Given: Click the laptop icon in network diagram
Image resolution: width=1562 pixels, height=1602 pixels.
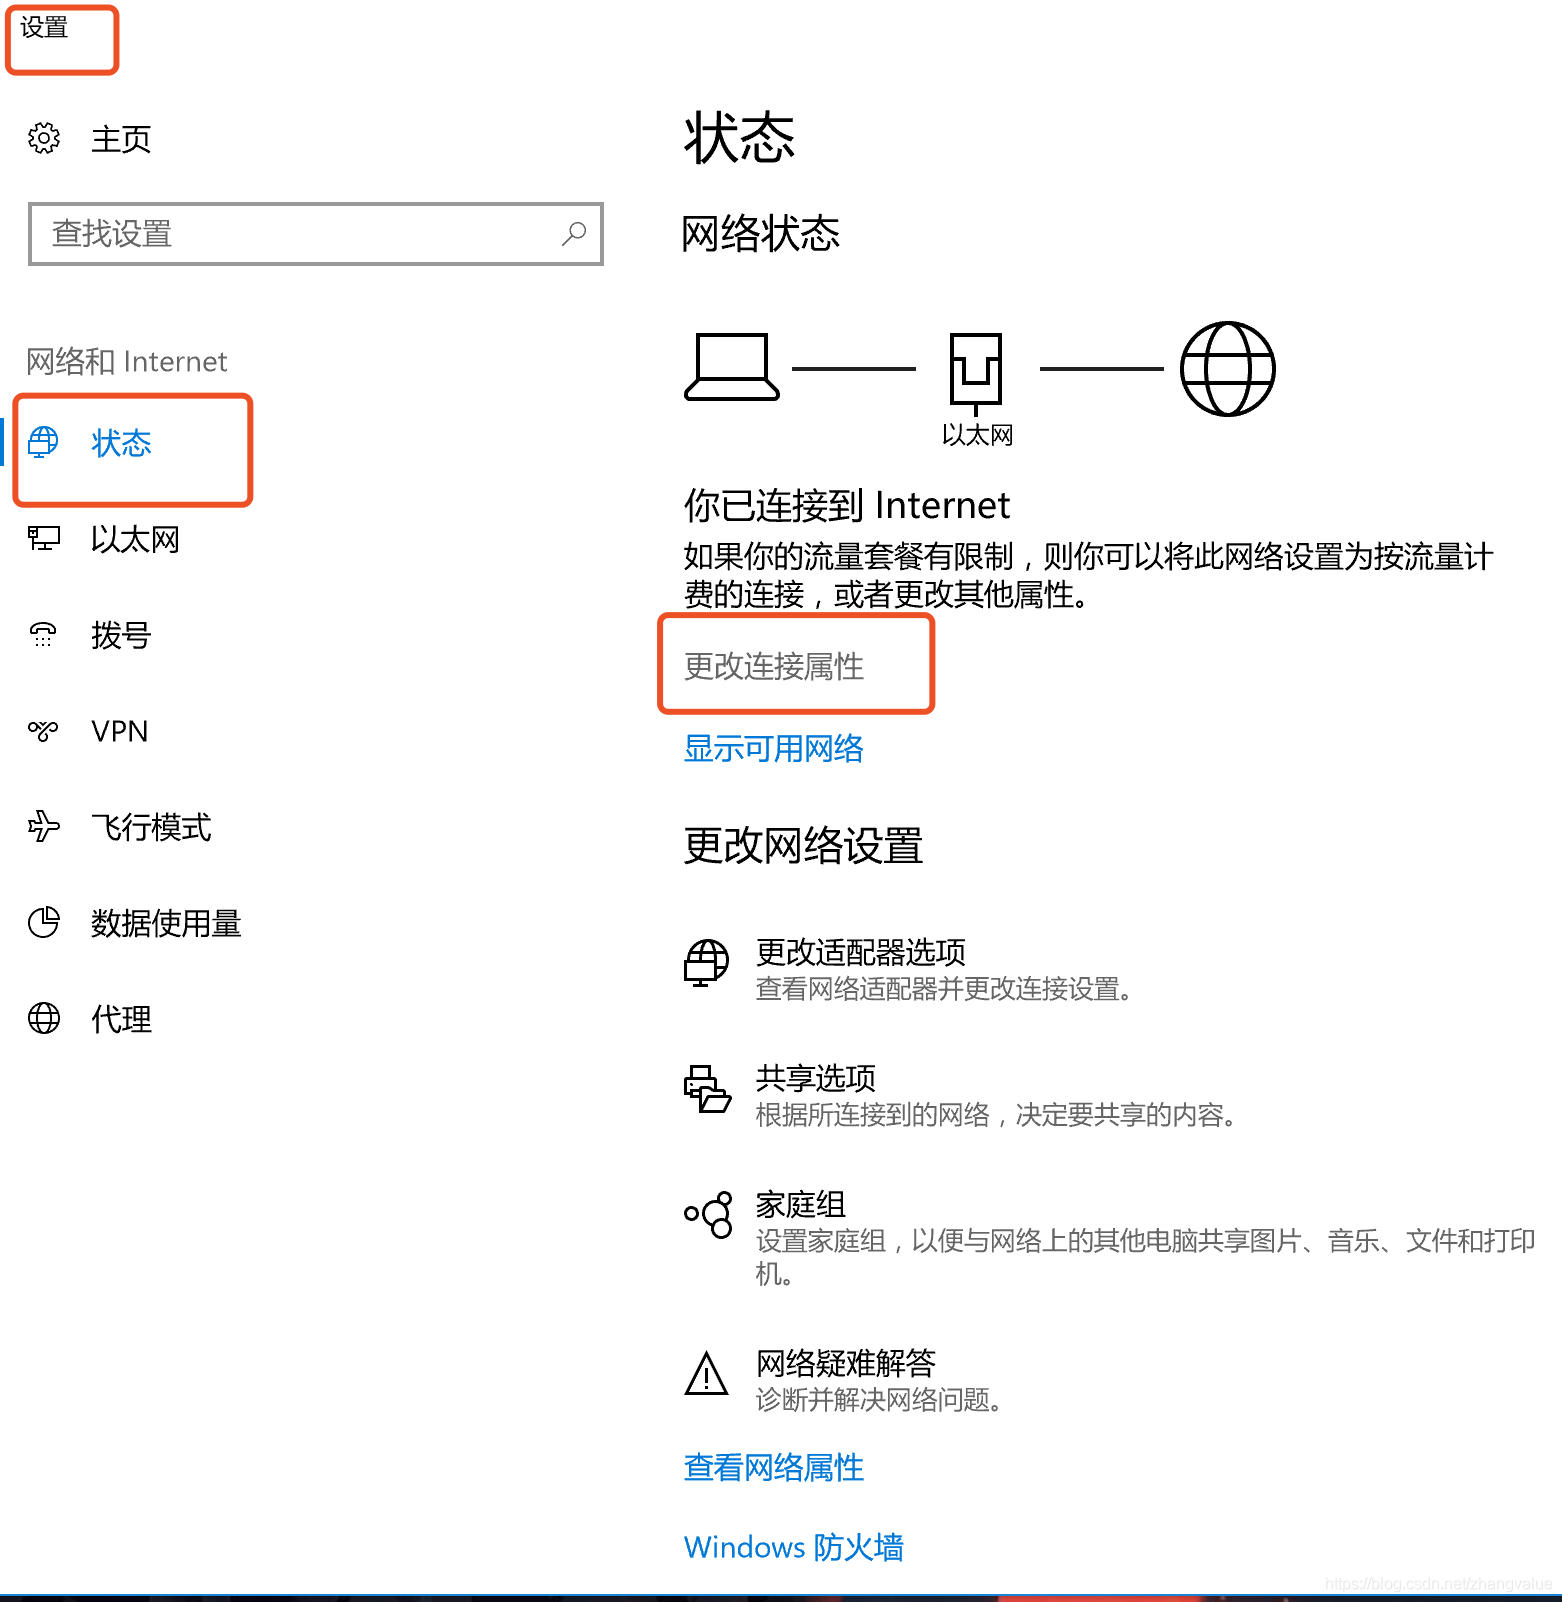Looking at the screenshot, I should tap(732, 367).
